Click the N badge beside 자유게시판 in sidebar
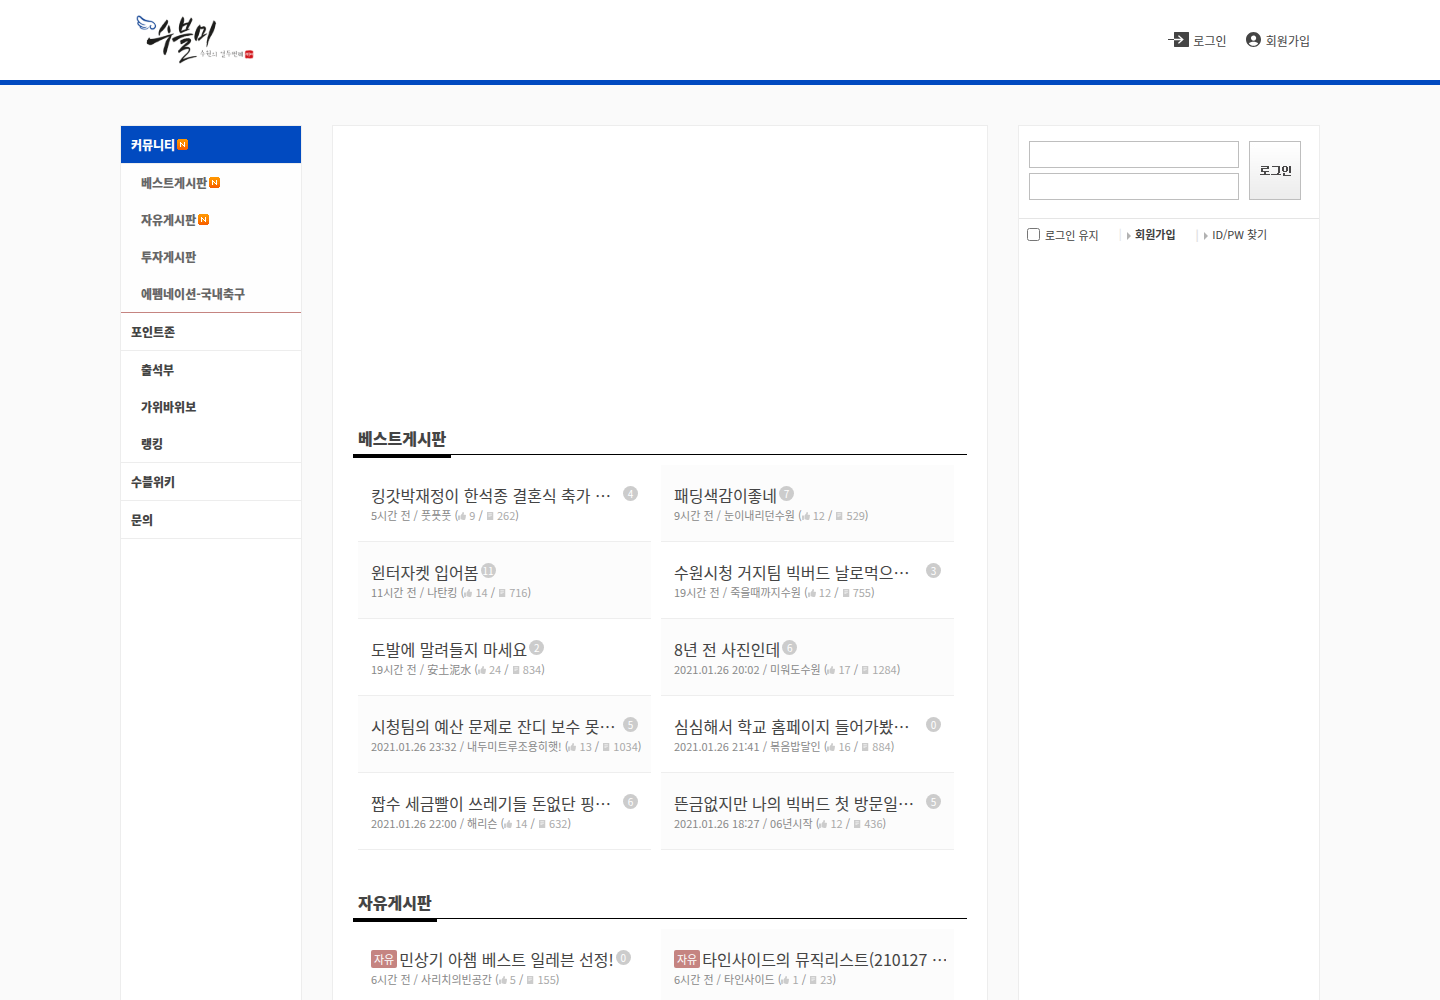 [203, 220]
